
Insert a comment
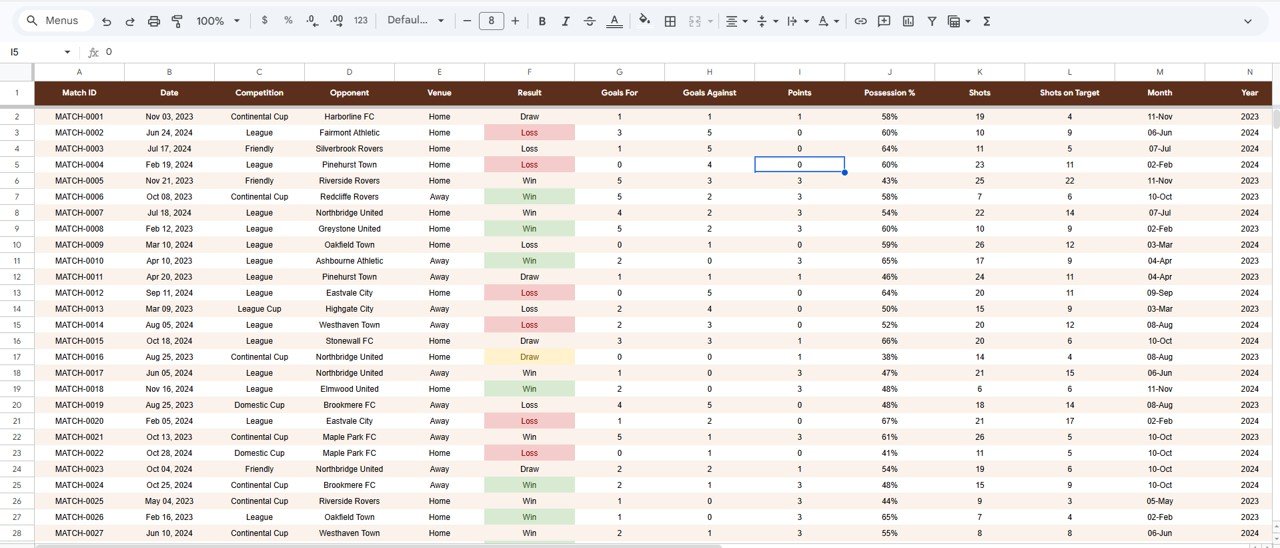884,21
